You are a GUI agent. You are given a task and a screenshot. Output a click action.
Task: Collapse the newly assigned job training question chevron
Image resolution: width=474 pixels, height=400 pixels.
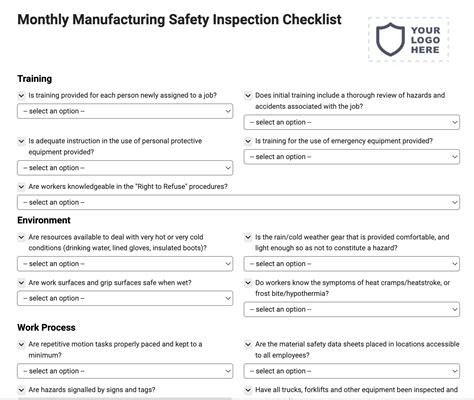pos(21,96)
